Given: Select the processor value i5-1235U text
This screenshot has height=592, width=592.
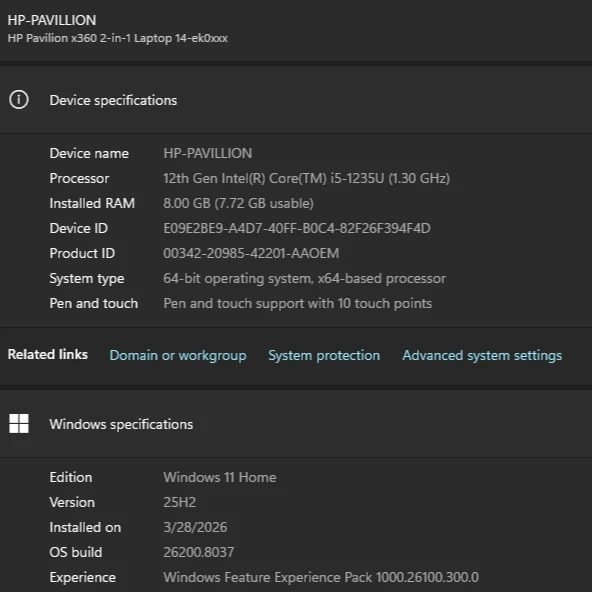Looking at the screenshot, I should pyautogui.click(x=306, y=178).
